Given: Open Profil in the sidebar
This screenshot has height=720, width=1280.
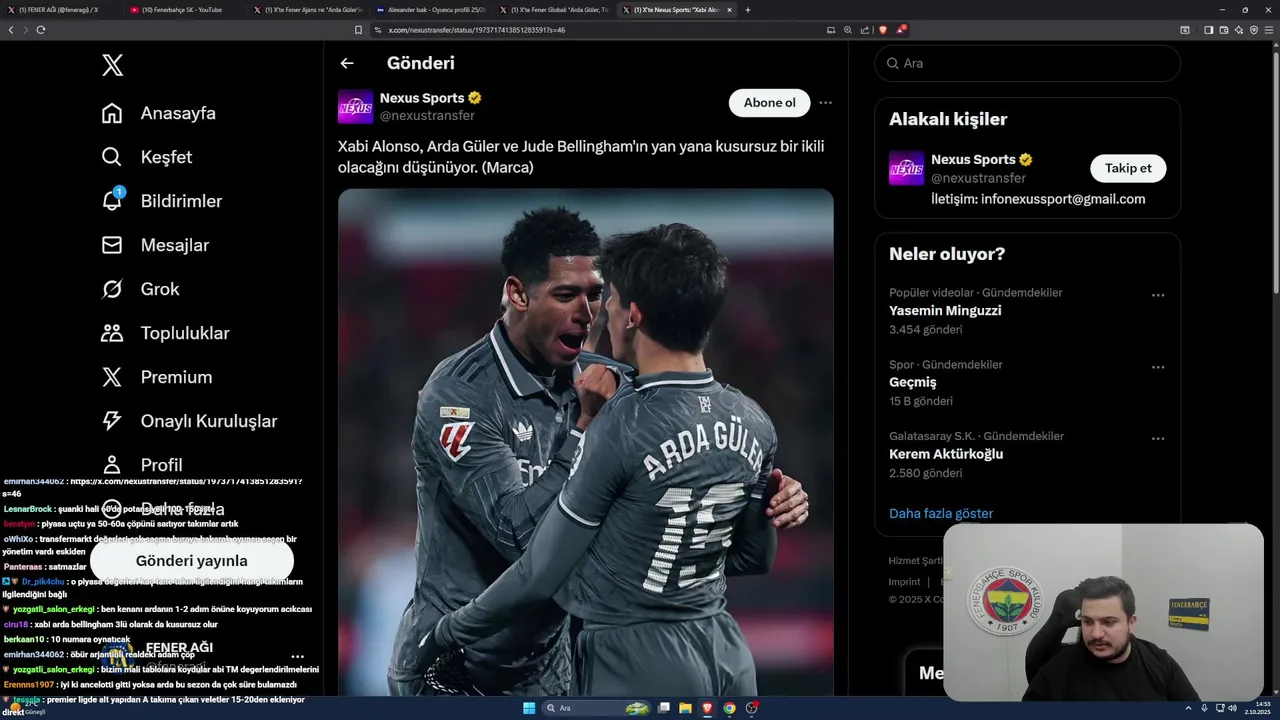Looking at the screenshot, I should point(142,465).
